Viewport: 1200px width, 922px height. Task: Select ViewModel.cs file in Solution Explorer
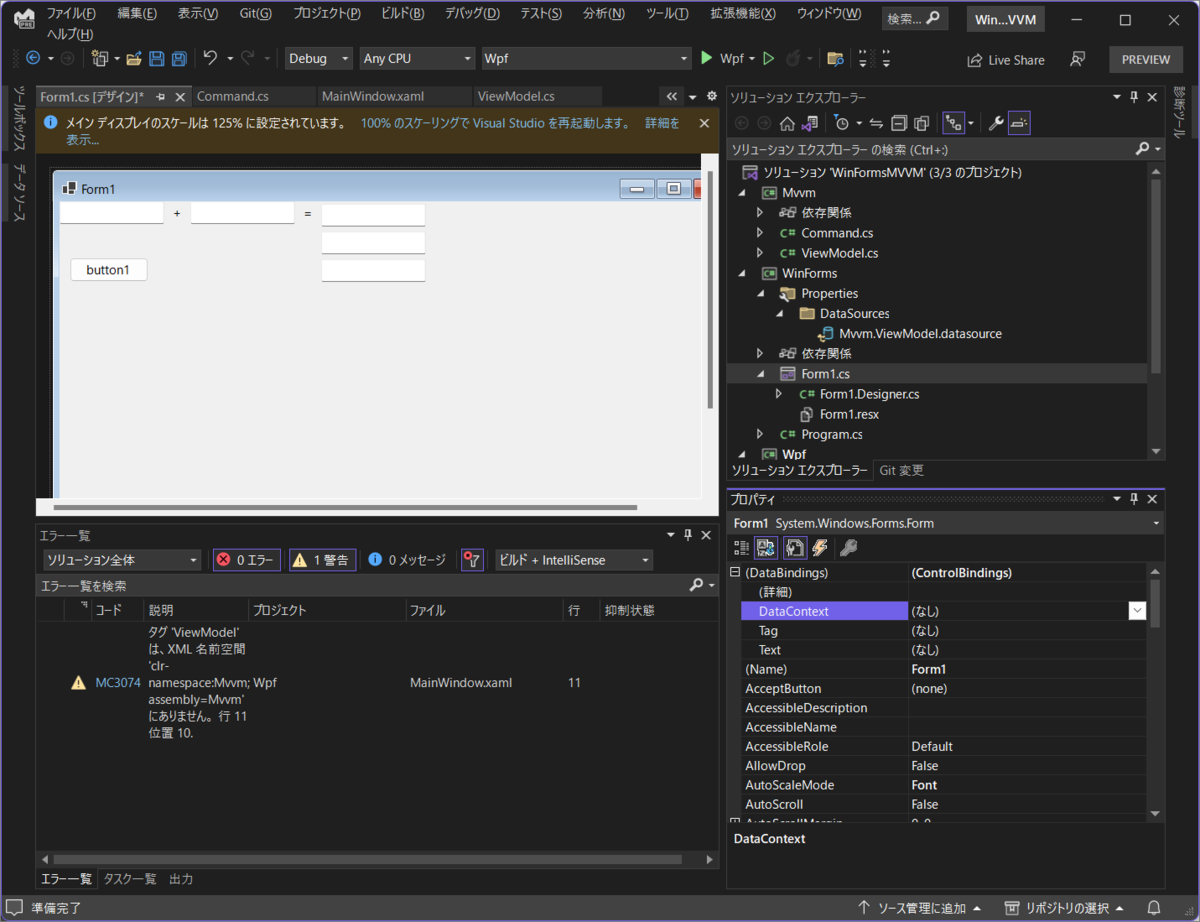[839, 253]
